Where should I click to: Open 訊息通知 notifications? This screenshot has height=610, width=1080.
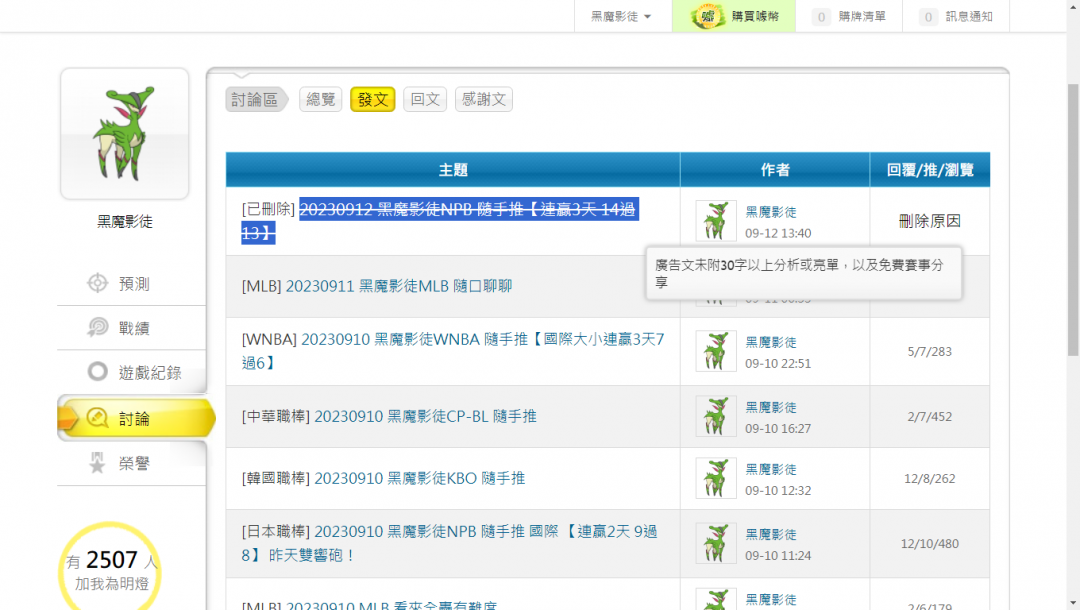(x=956, y=16)
